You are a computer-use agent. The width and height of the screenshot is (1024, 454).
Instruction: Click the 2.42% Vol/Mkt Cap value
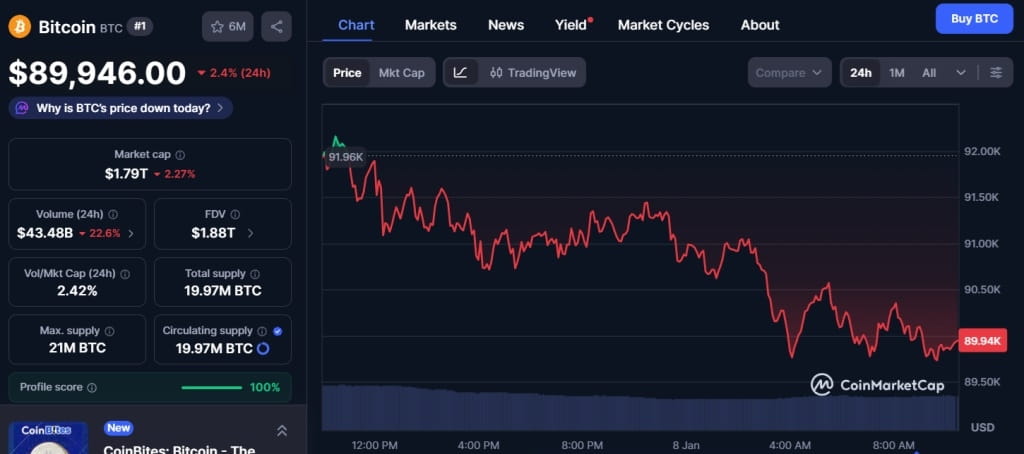(x=77, y=291)
